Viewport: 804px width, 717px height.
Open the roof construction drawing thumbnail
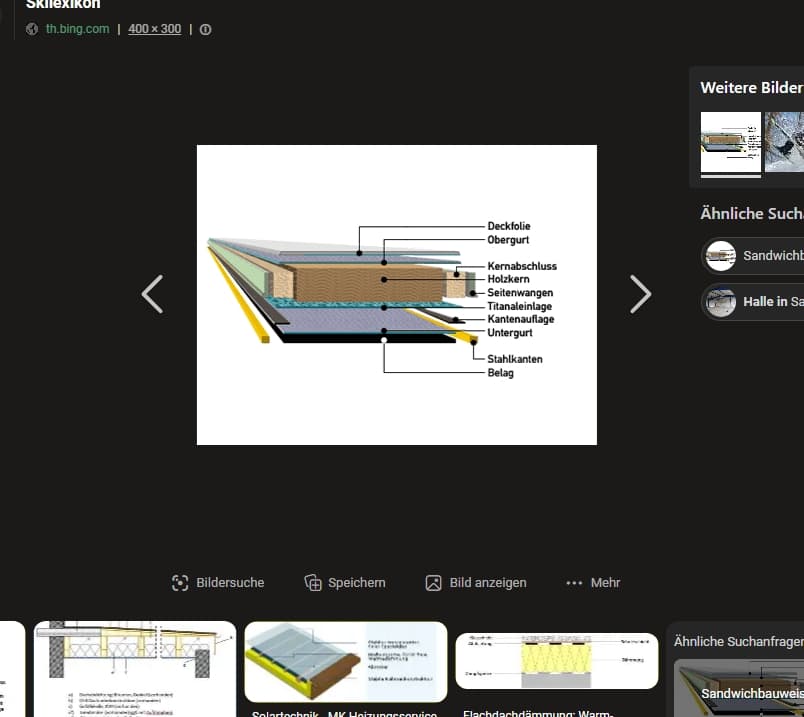click(135, 669)
